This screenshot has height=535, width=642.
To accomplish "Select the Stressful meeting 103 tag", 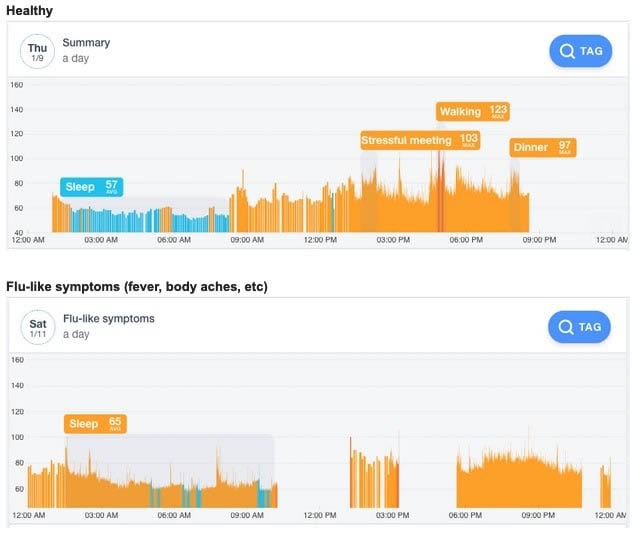I will pos(420,140).
